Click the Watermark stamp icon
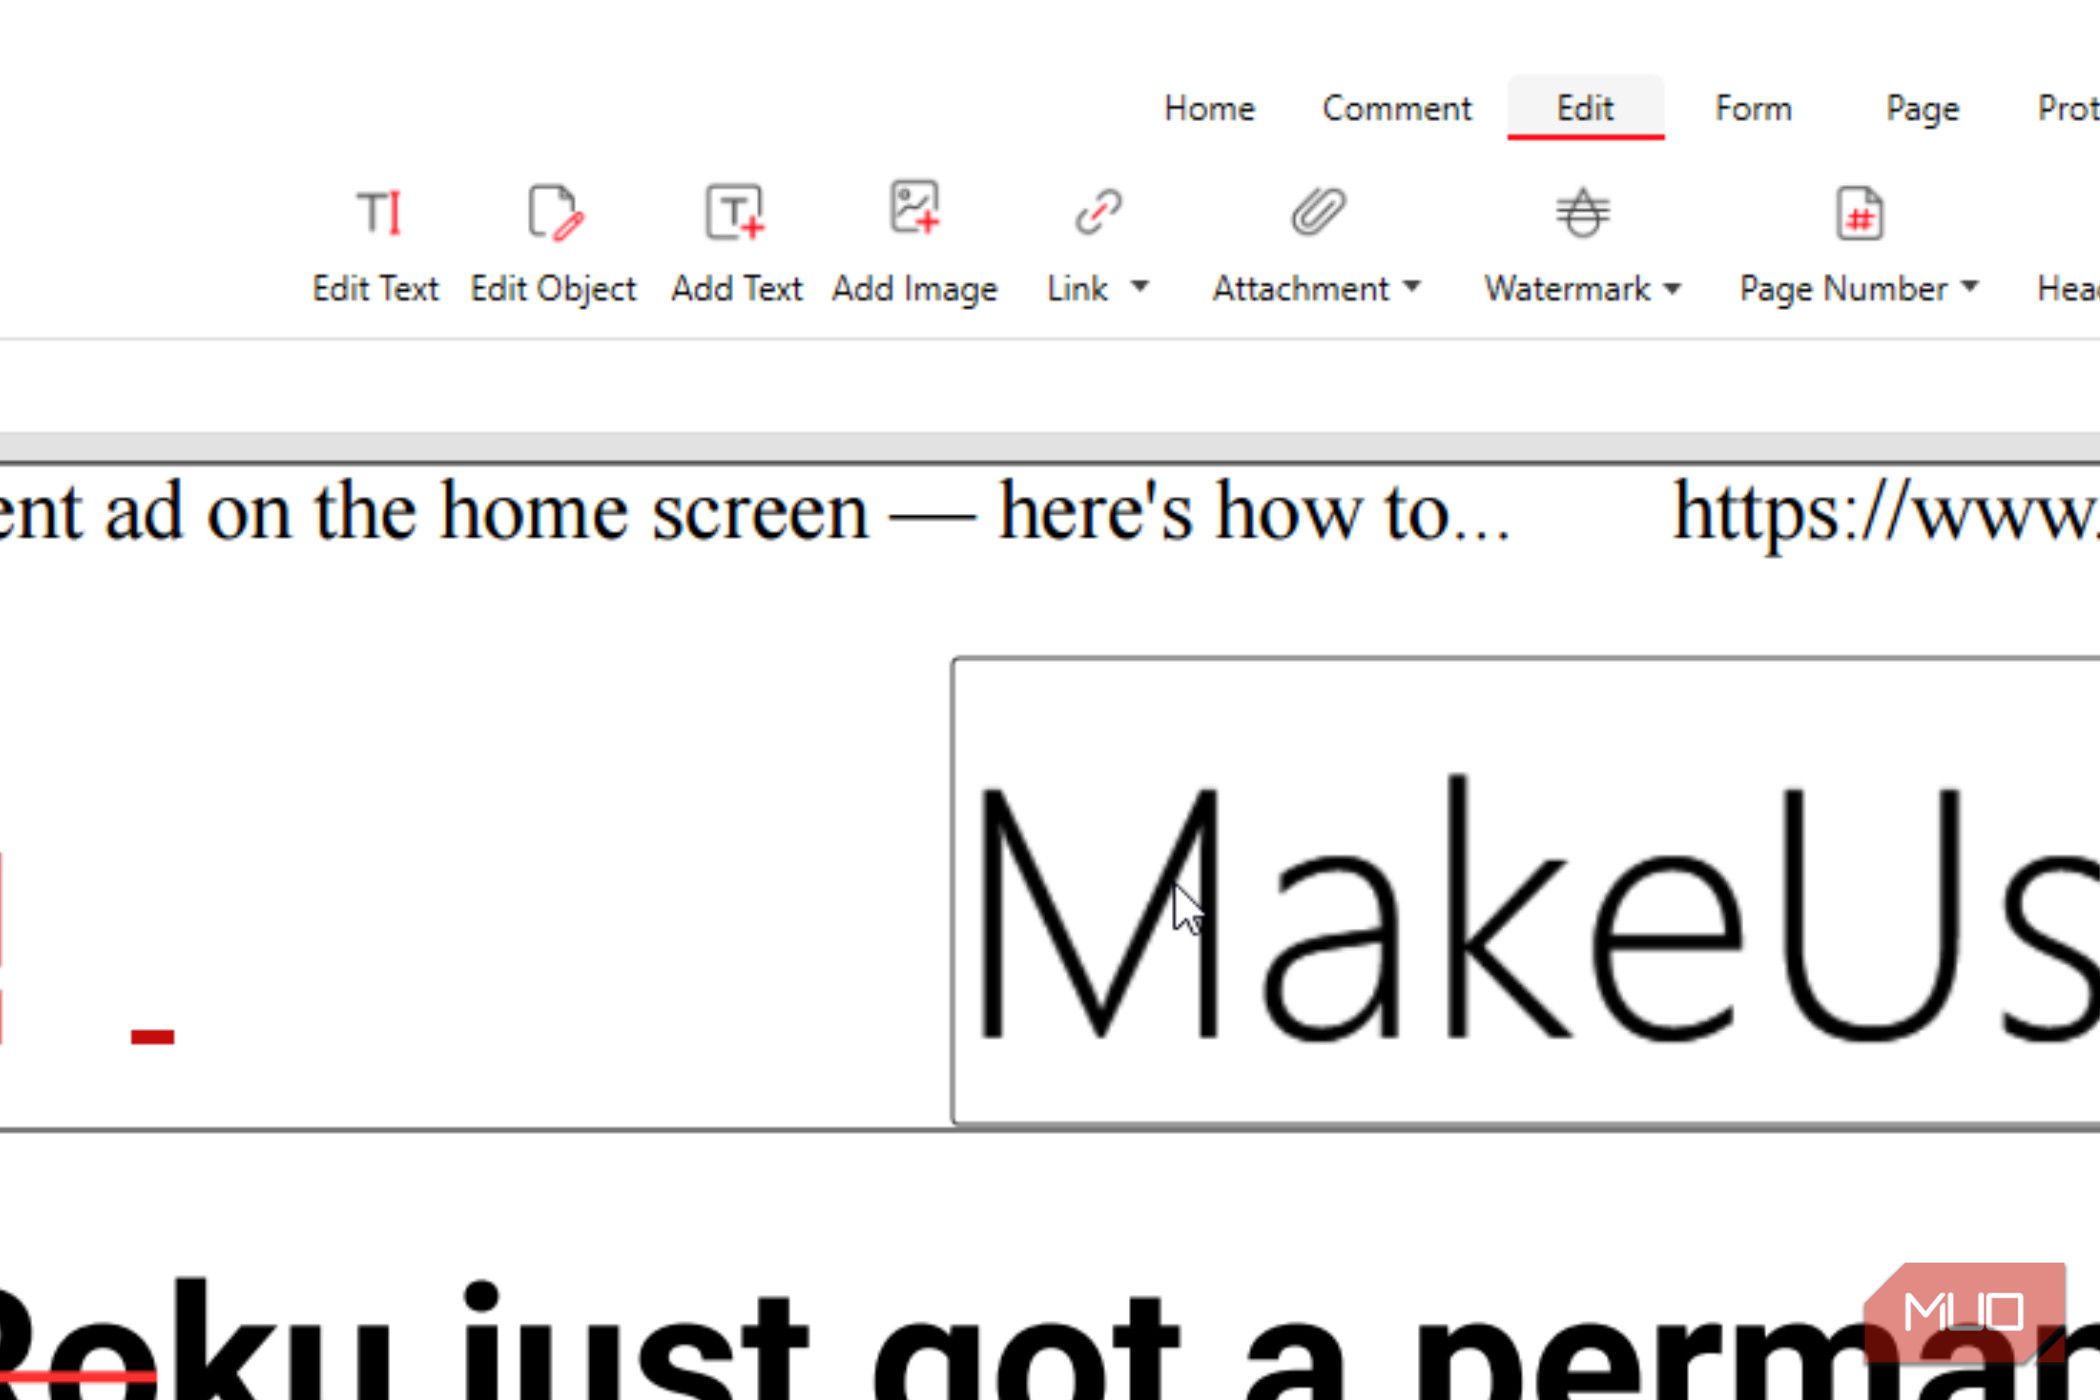 coord(1582,213)
